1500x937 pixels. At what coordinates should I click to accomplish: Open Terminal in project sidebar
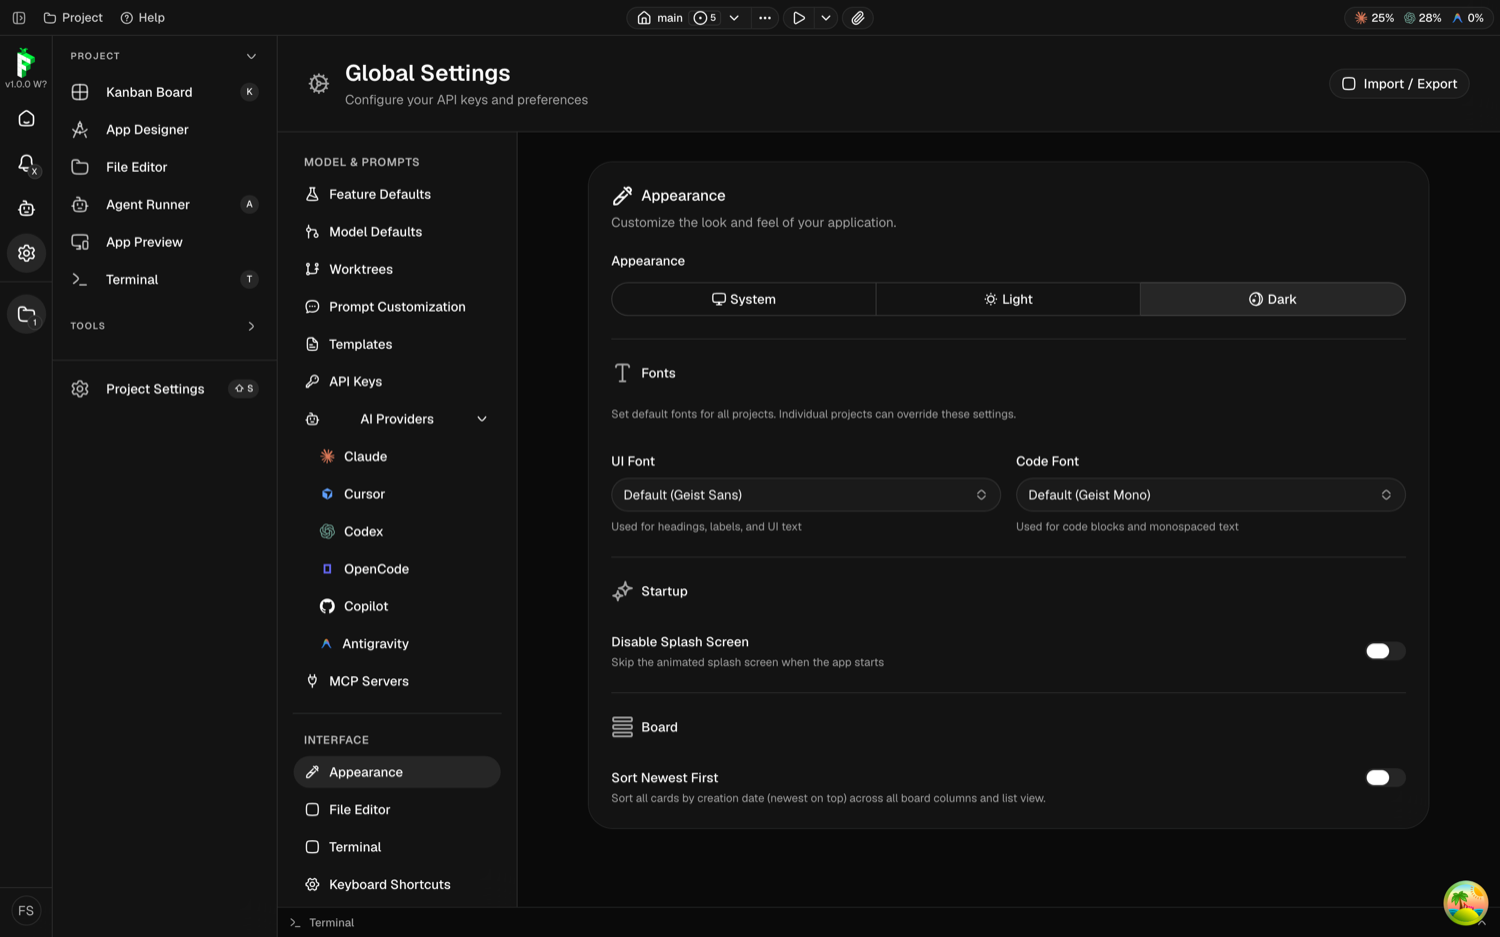coord(164,280)
